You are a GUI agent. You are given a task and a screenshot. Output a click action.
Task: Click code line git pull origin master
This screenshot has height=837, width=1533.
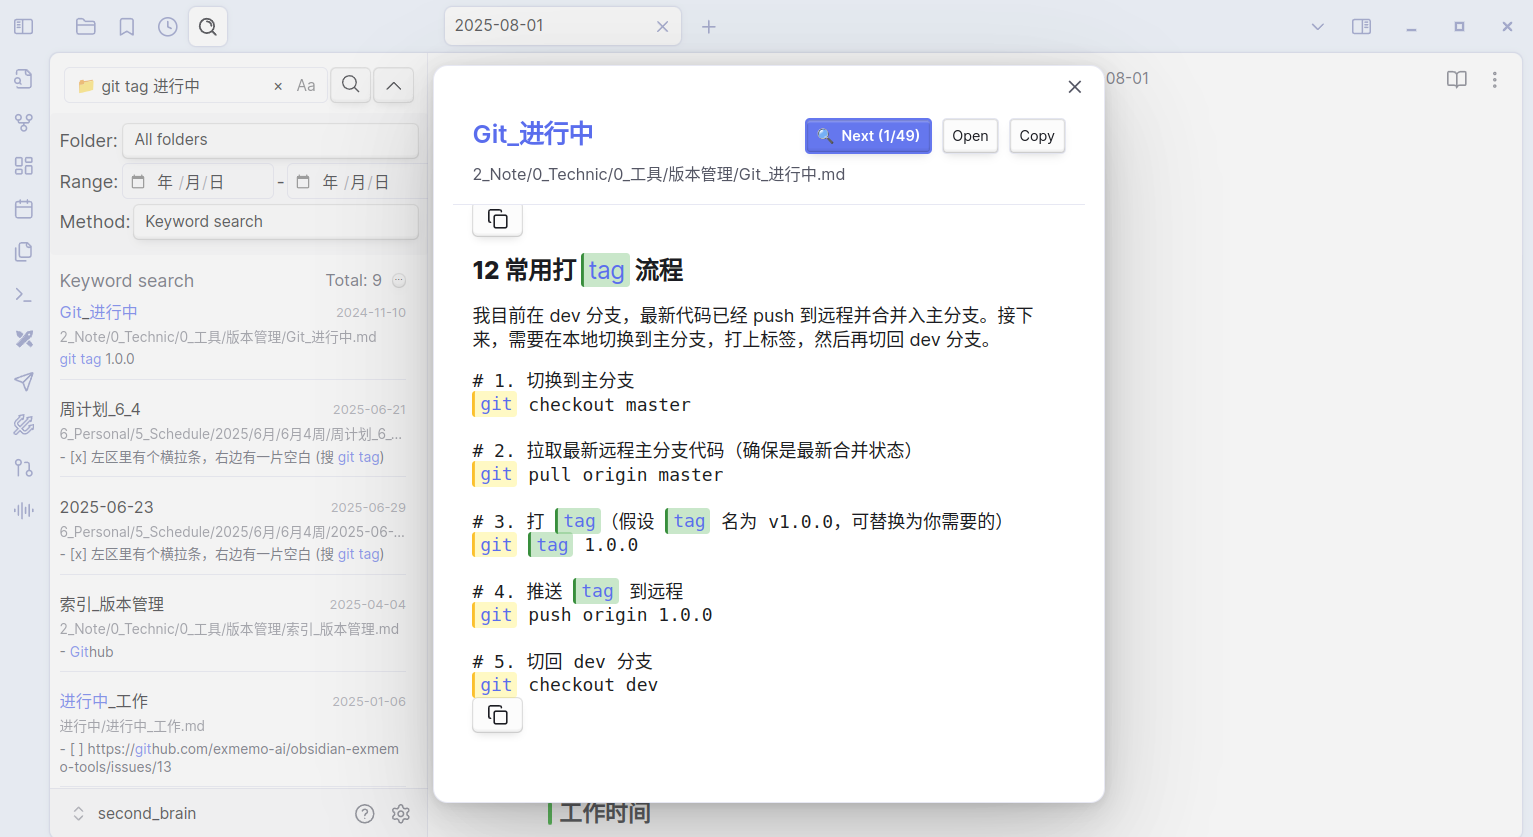(597, 475)
